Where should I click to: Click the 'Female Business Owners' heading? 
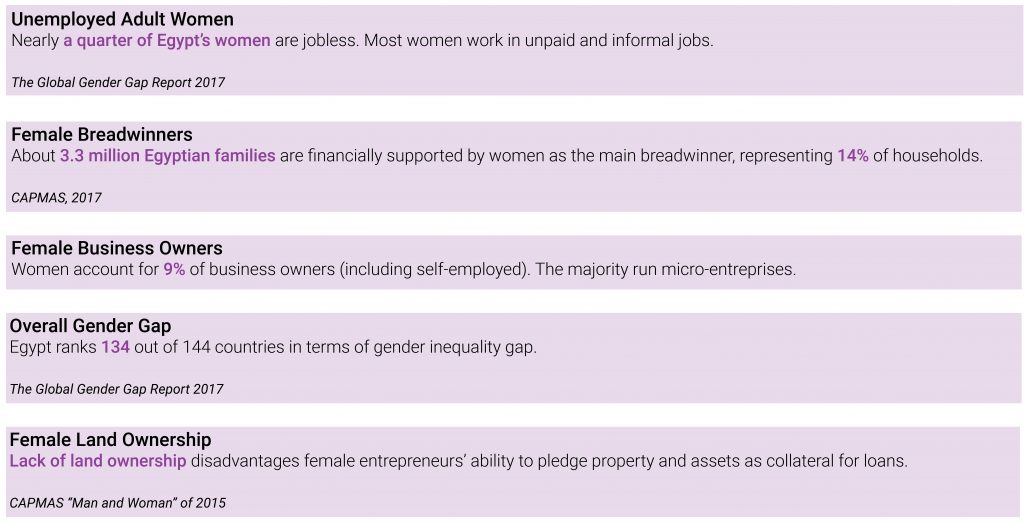[117, 248]
